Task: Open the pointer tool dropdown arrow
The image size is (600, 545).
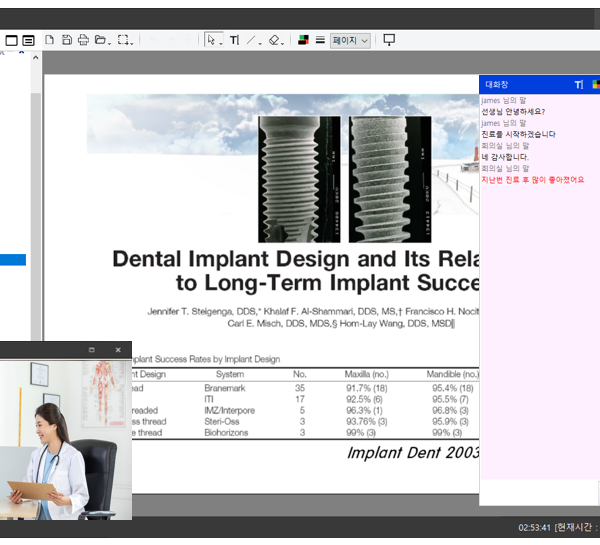Action: pyautogui.click(x=221, y=43)
